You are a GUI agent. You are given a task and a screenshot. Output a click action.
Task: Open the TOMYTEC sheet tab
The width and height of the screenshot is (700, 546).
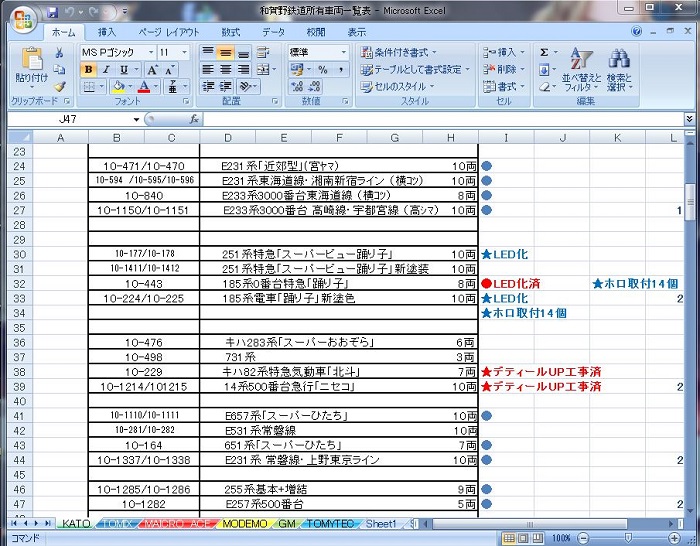tap(331, 524)
